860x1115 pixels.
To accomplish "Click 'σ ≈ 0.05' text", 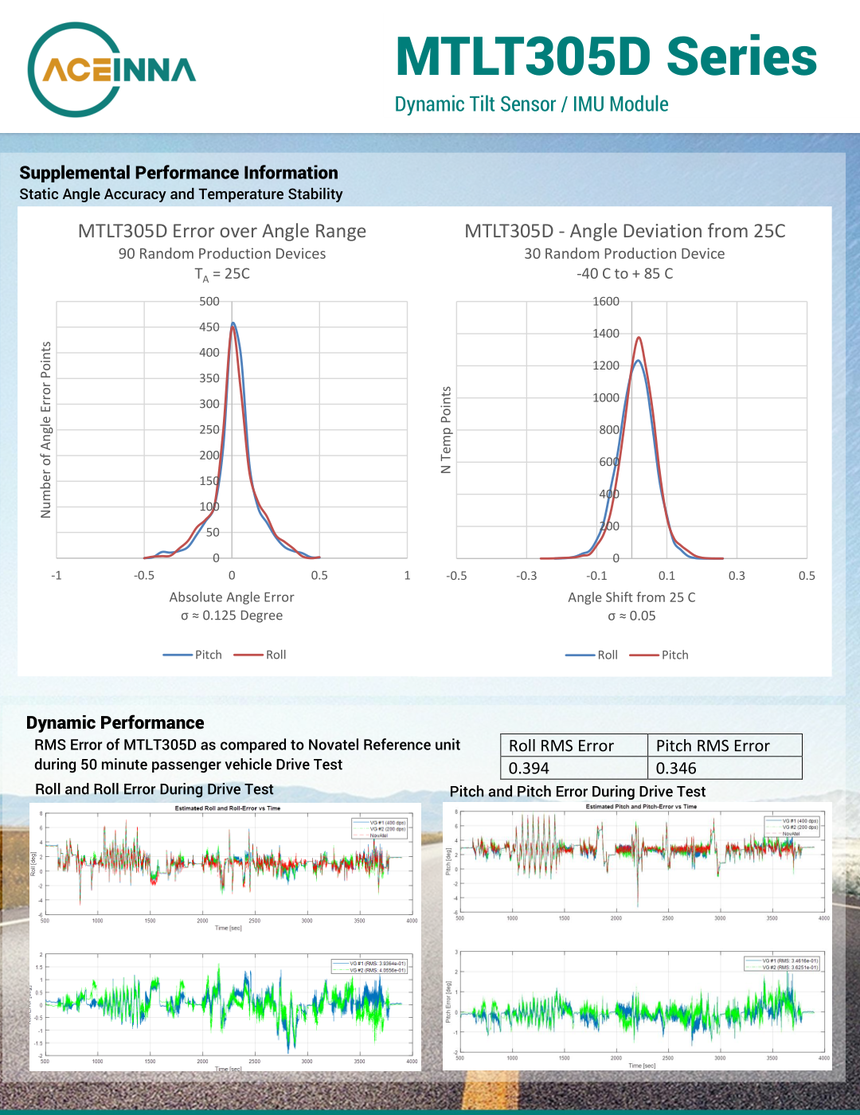I will (x=632, y=616).
